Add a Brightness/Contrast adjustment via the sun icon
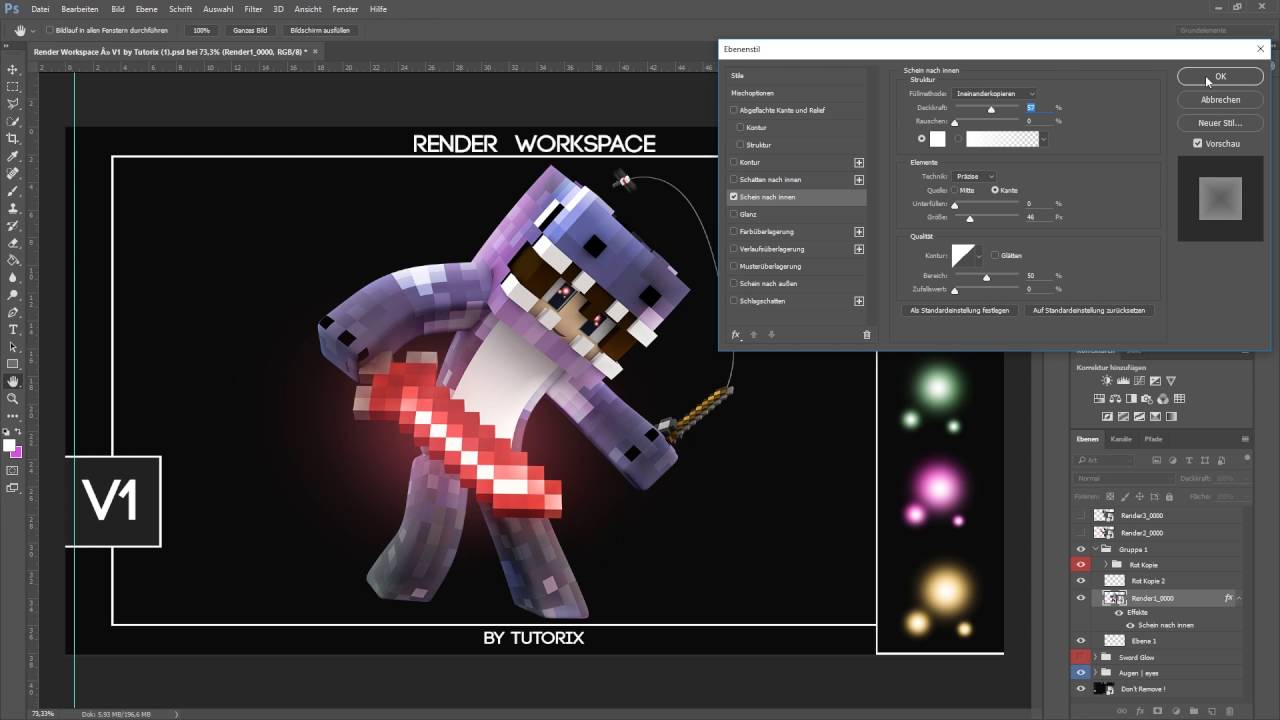This screenshot has height=720, width=1280. pyautogui.click(x=1106, y=381)
